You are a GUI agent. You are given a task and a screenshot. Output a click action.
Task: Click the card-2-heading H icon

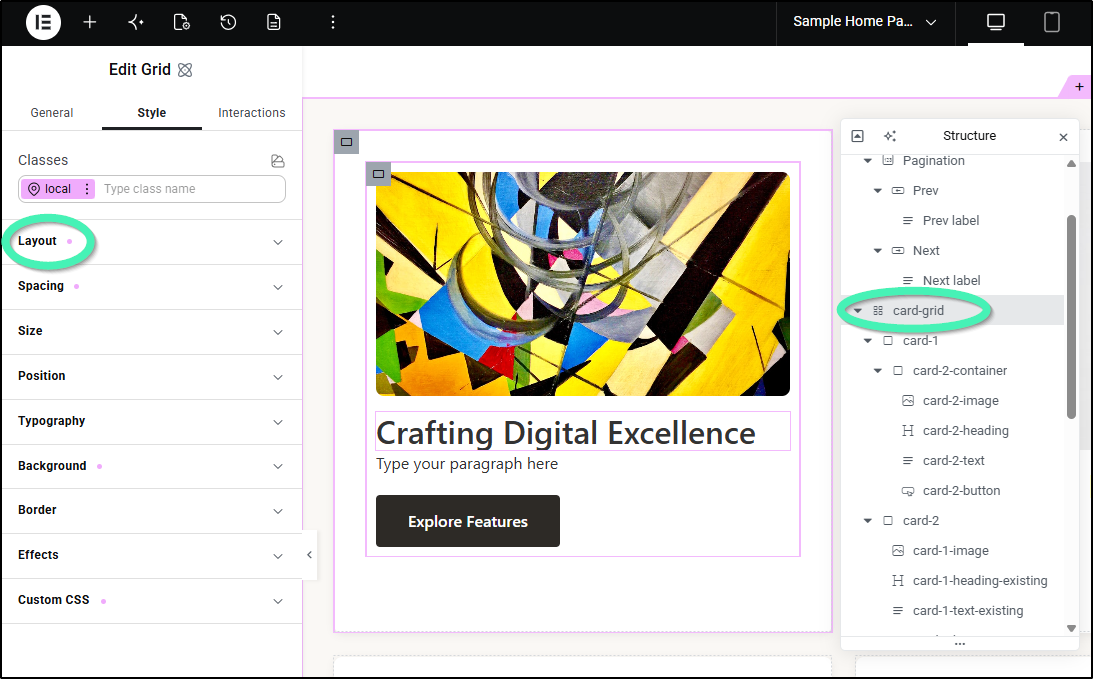tap(908, 431)
